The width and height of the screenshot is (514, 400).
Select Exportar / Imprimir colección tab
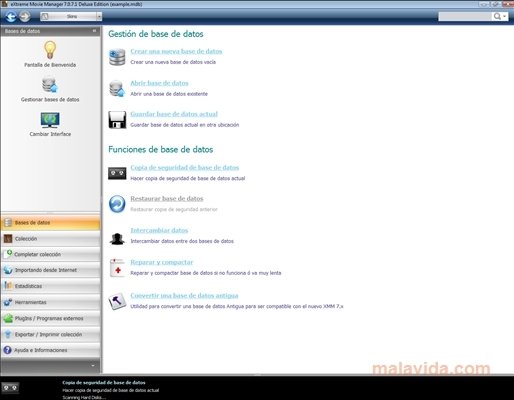tap(51, 334)
